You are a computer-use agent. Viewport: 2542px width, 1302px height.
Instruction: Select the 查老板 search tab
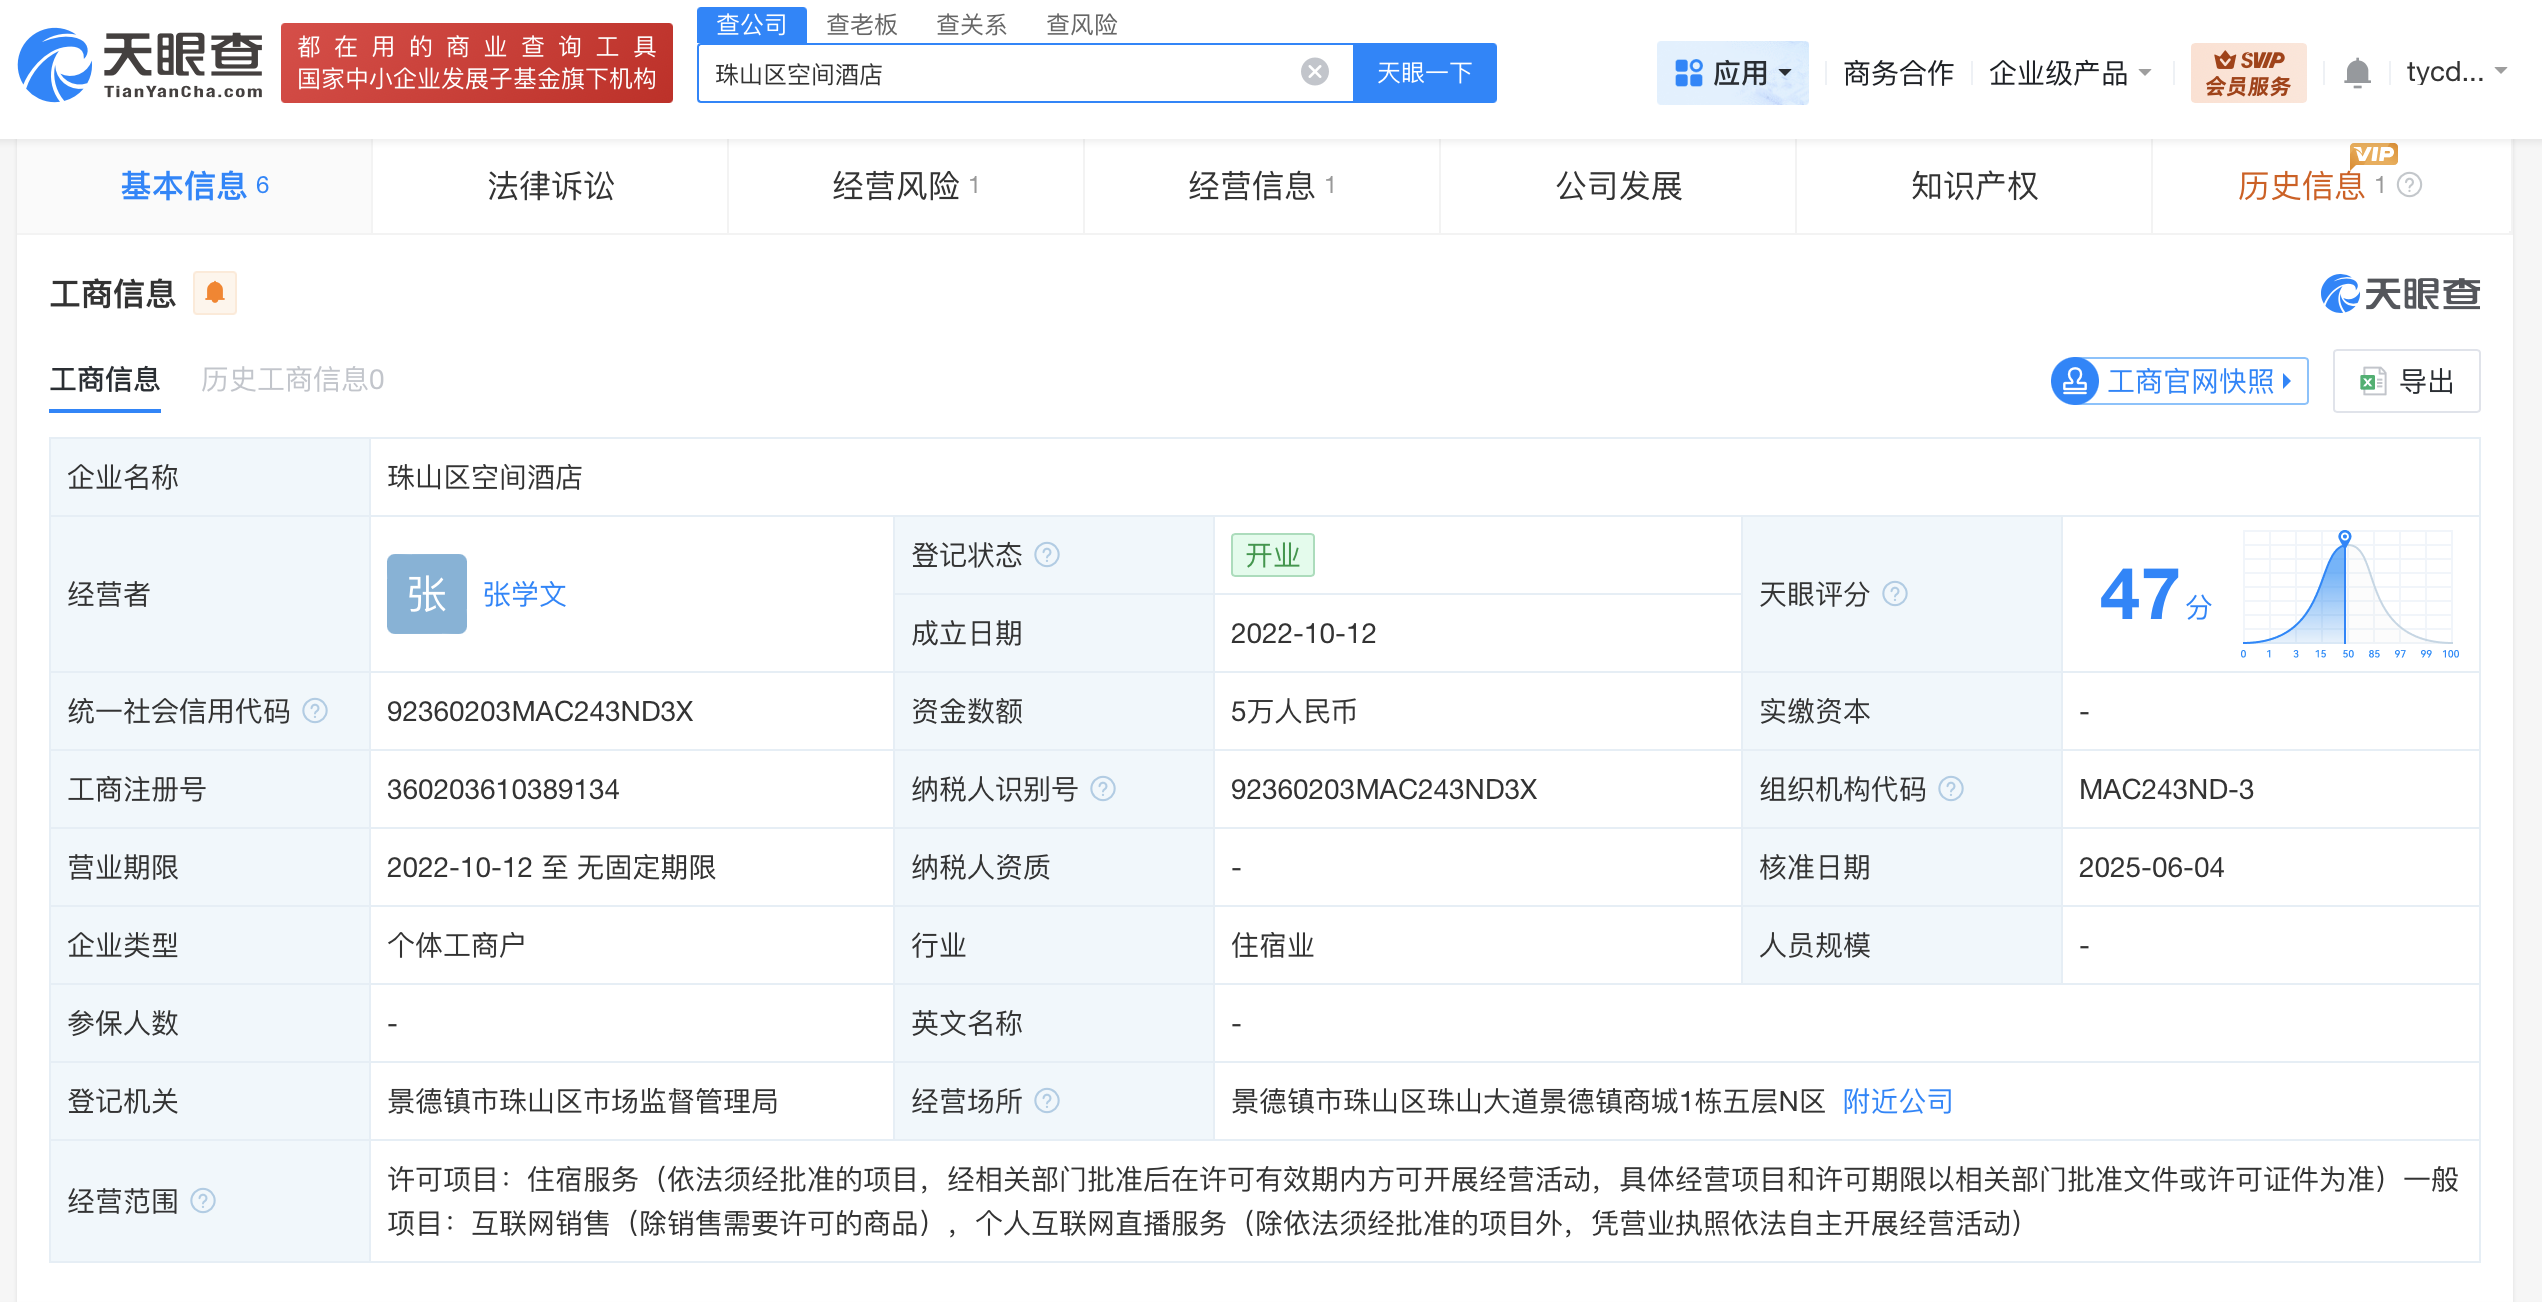pyautogui.click(x=861, y=24)
